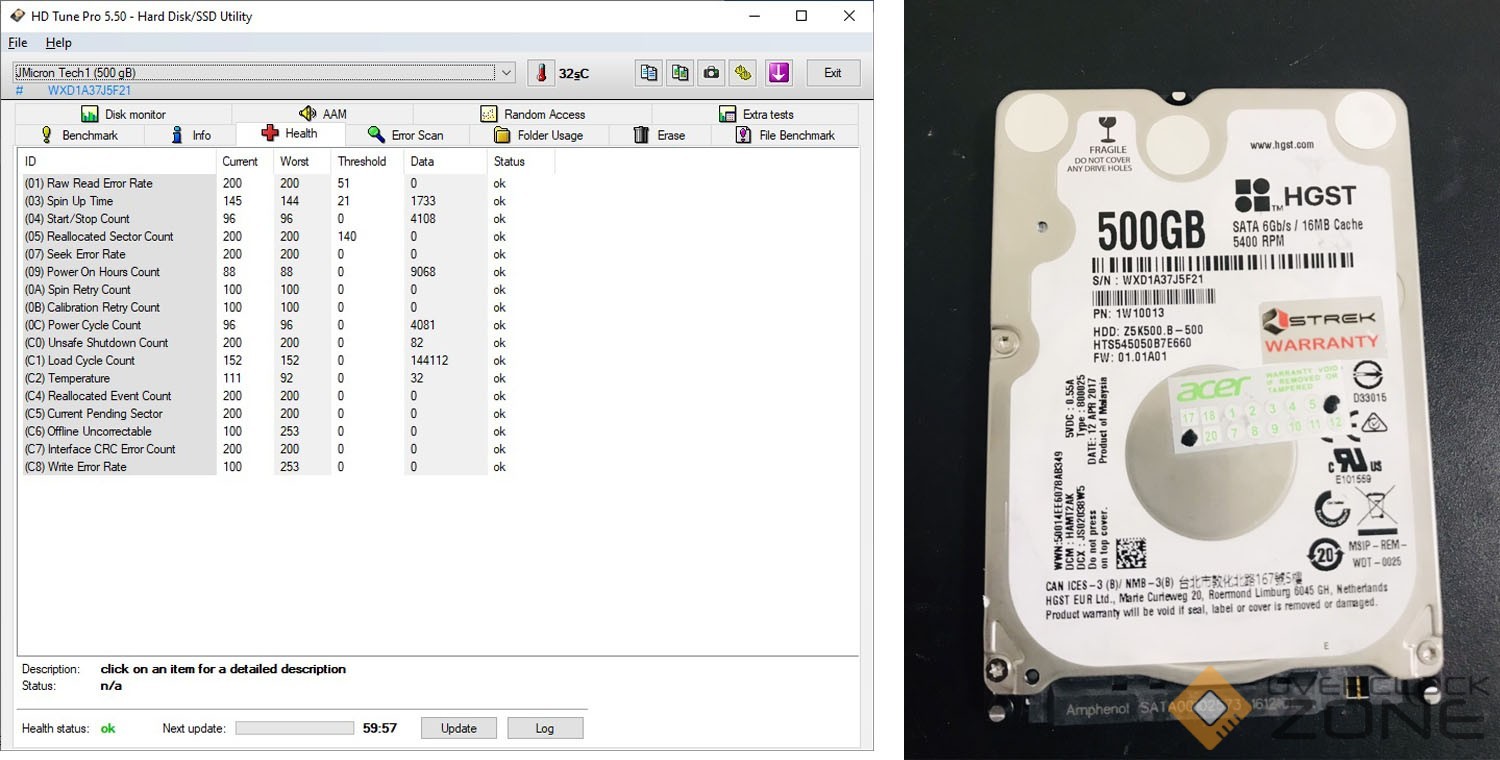Click the data value 1733
Image resolution: width=1500 pixels, height=760 pixels.
423,201
